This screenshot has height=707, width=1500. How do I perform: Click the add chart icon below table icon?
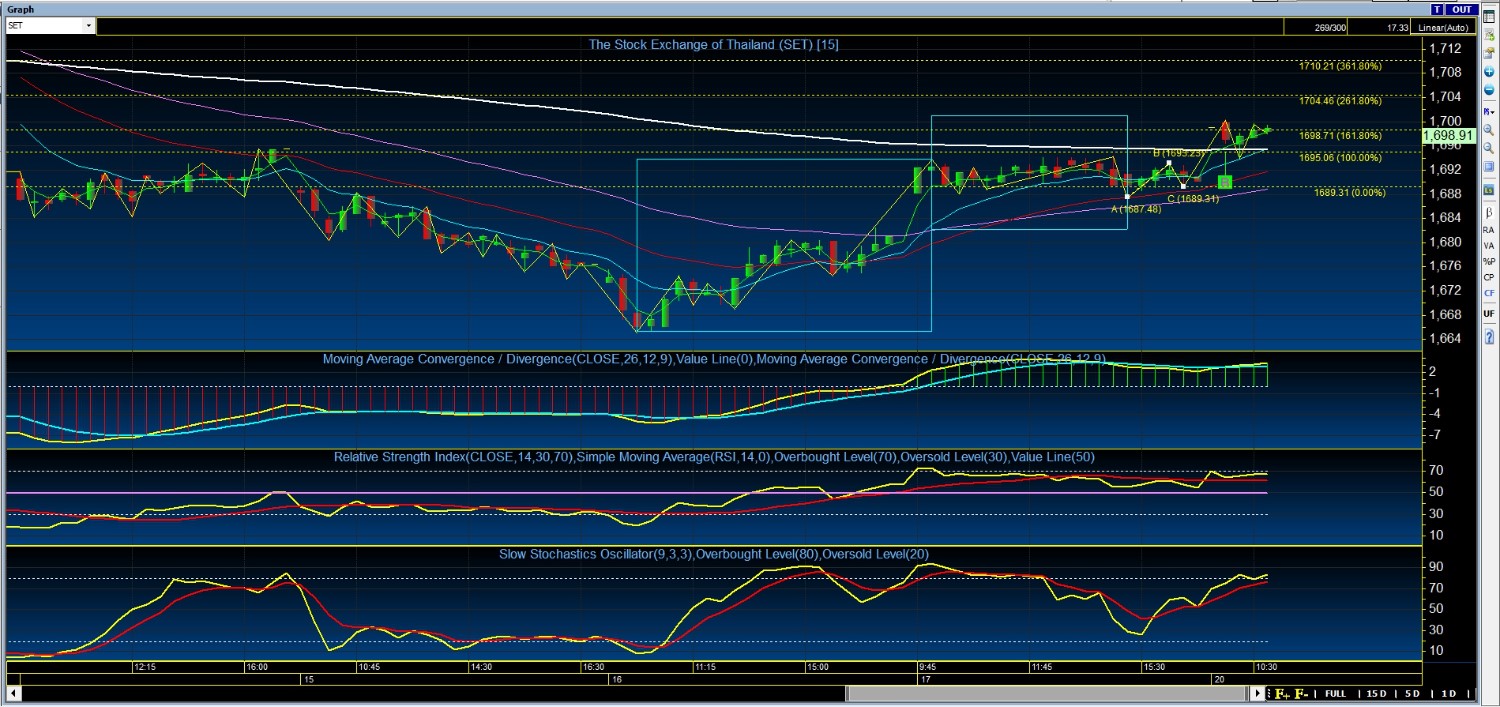coord(1489,35)
